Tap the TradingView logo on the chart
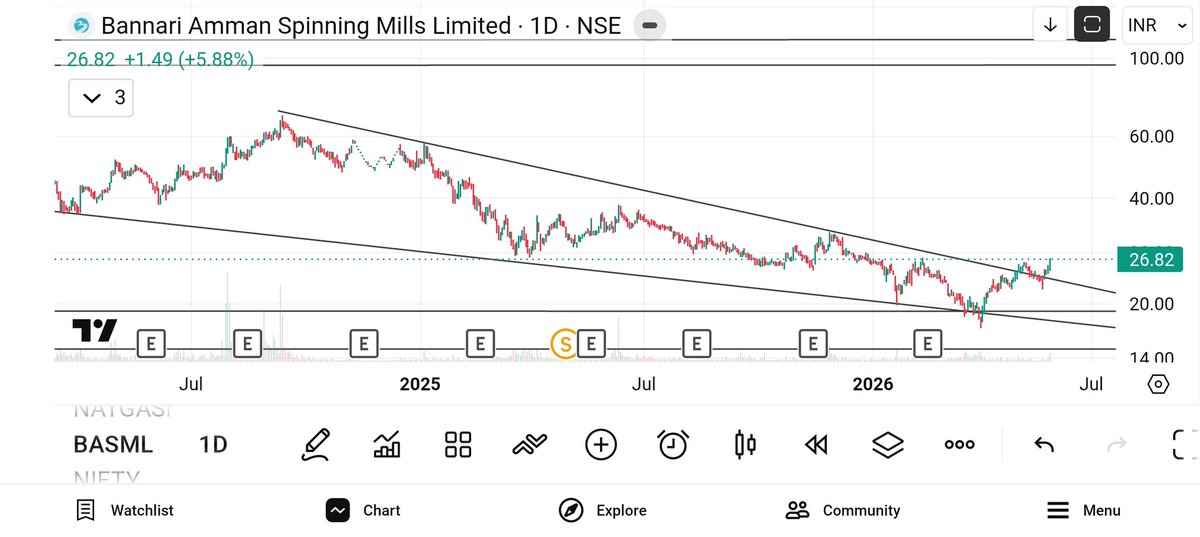1200x537 pixels. pyautogui.click(x=94, y=330)
